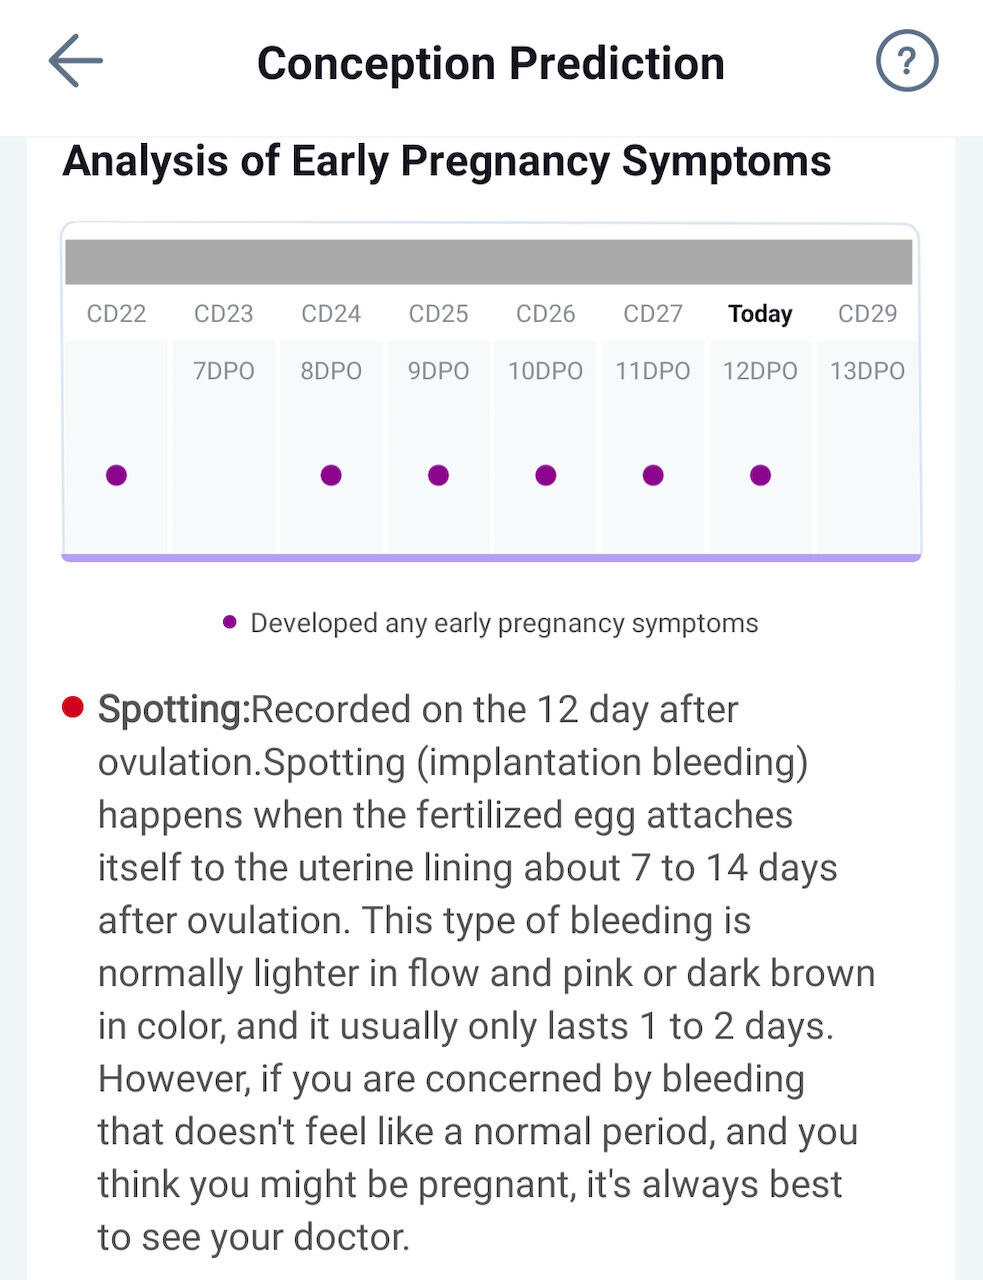Viewport: 983px width, 1280px height.
Task: Select today's symptom dot at 12DPO
Action: [x=760, y=475]
